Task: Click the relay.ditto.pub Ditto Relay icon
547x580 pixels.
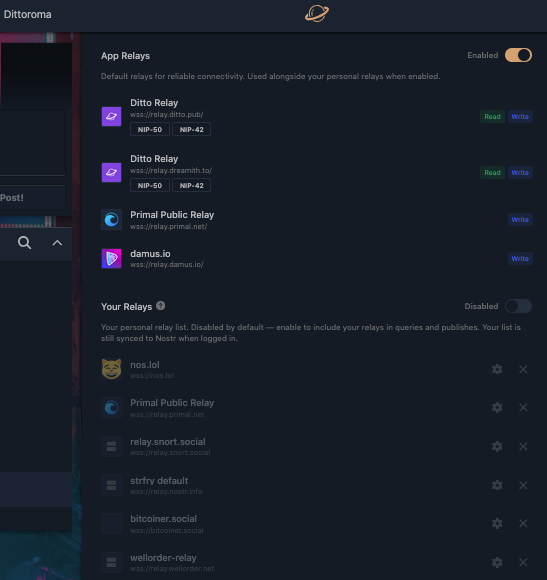Action: pyautogui.click(x=111, y=117)
